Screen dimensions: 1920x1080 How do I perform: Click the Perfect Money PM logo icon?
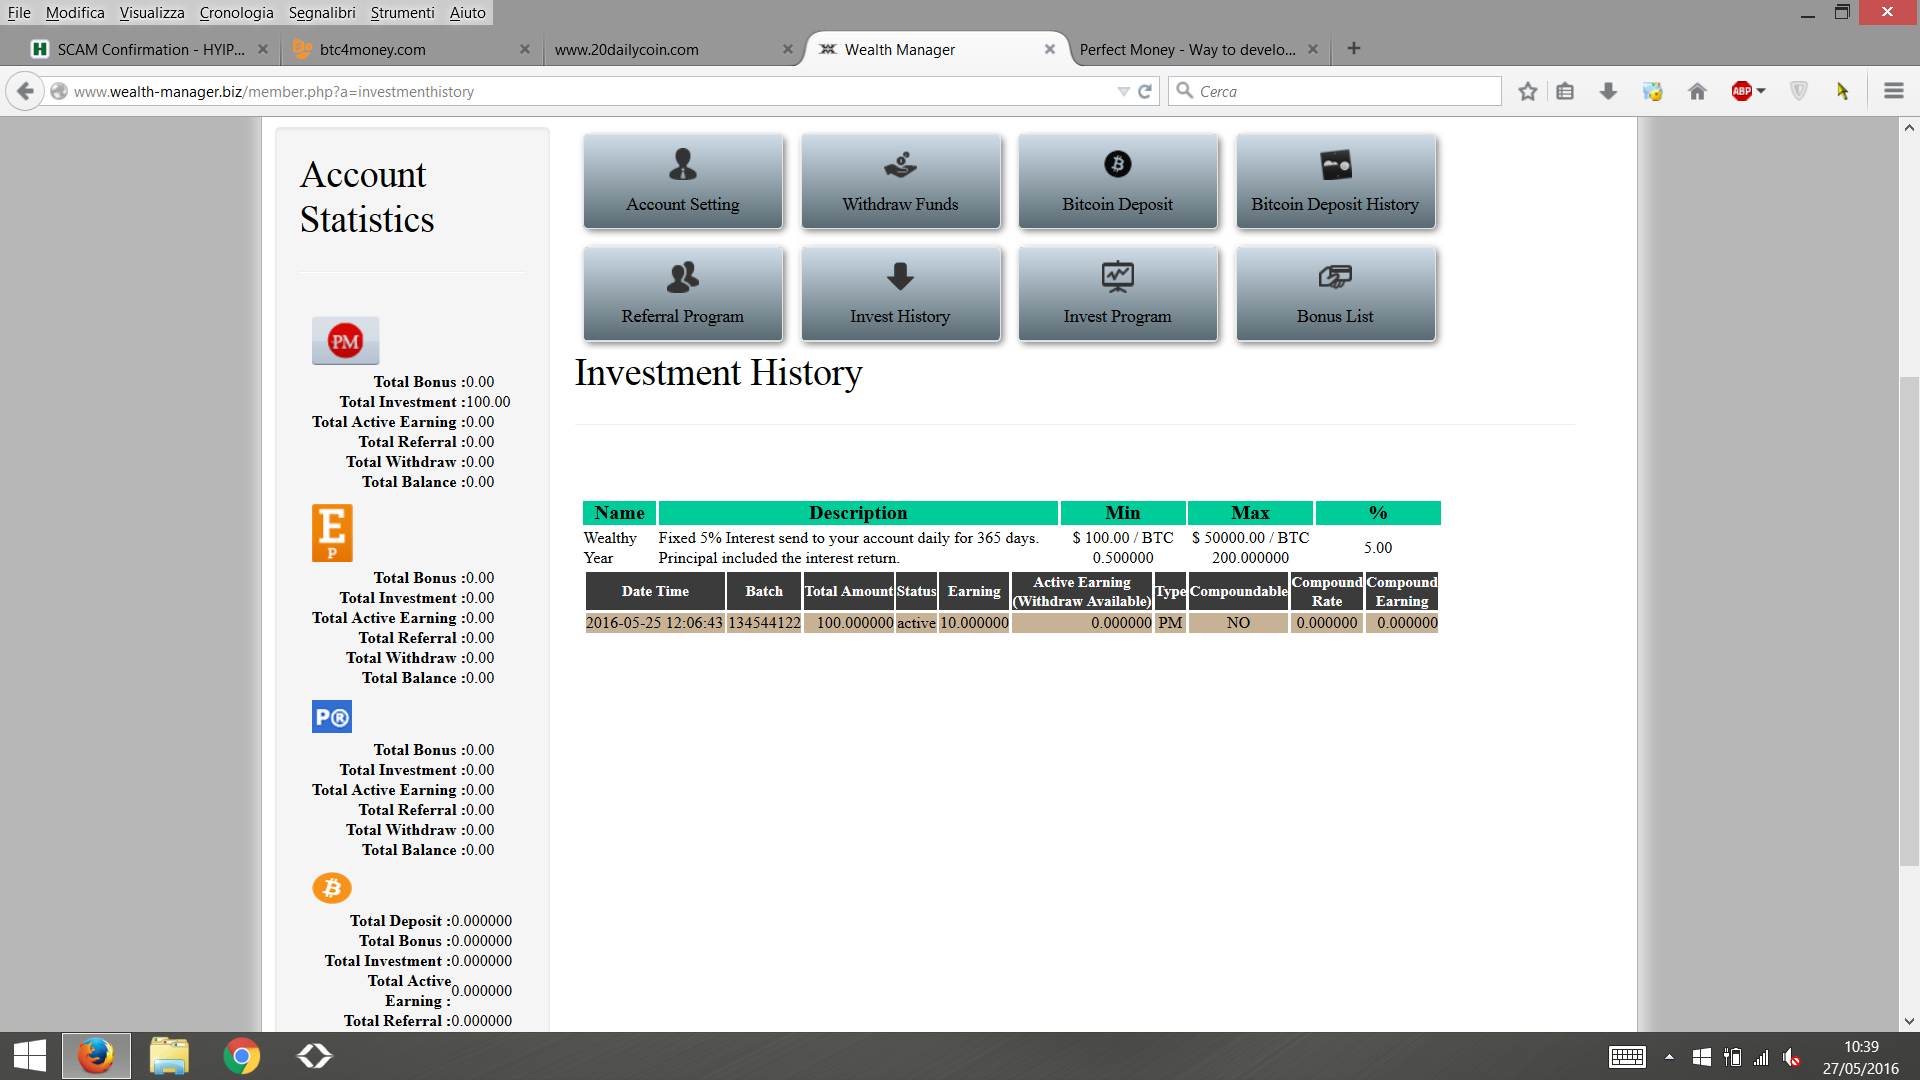pos(345,341)
